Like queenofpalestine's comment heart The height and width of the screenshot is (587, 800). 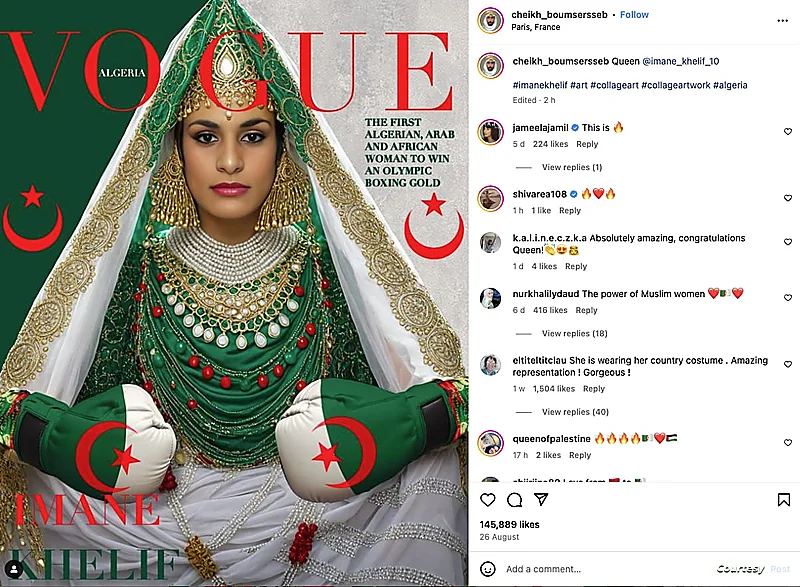pos(788,443)
